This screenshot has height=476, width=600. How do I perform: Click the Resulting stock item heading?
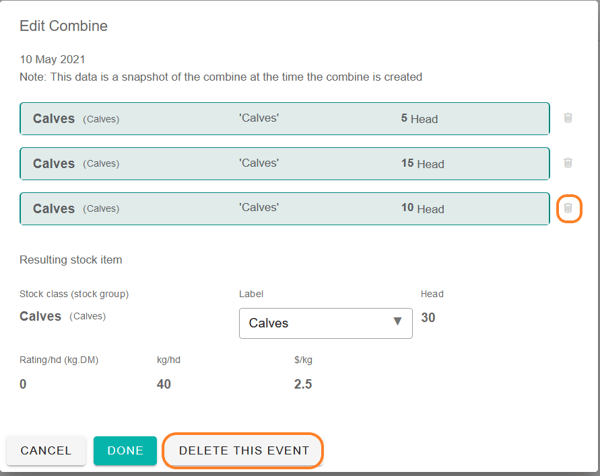pyautogui.click(x=70, y=260)
